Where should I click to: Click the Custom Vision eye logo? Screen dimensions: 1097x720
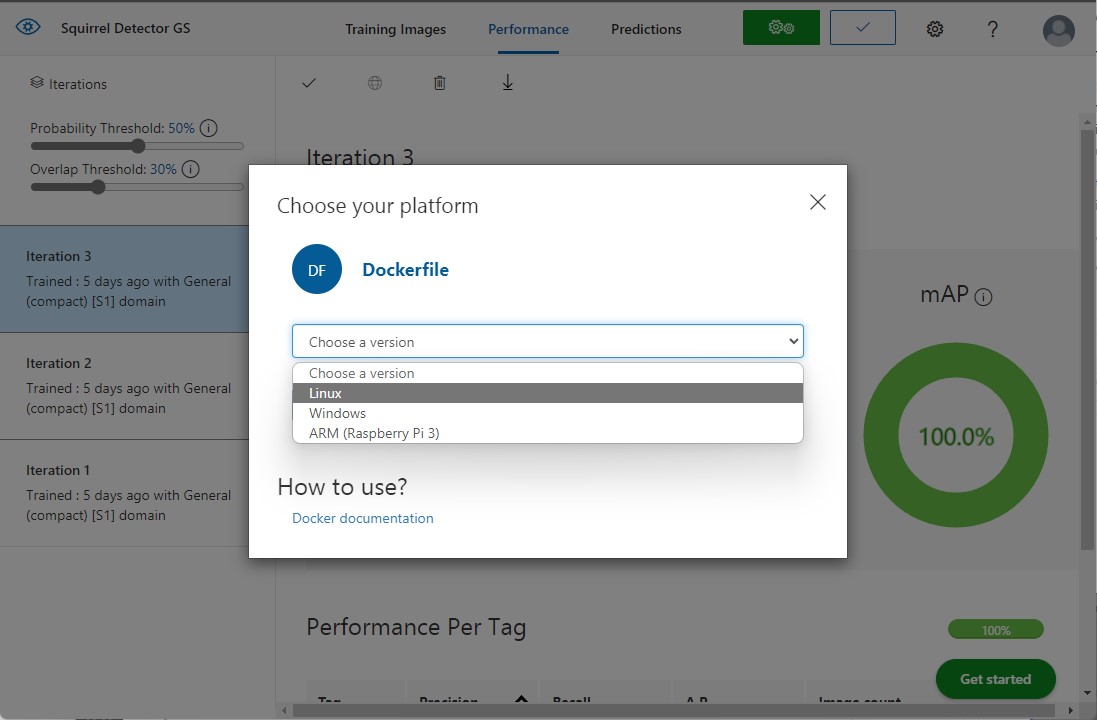coord(28,27)
